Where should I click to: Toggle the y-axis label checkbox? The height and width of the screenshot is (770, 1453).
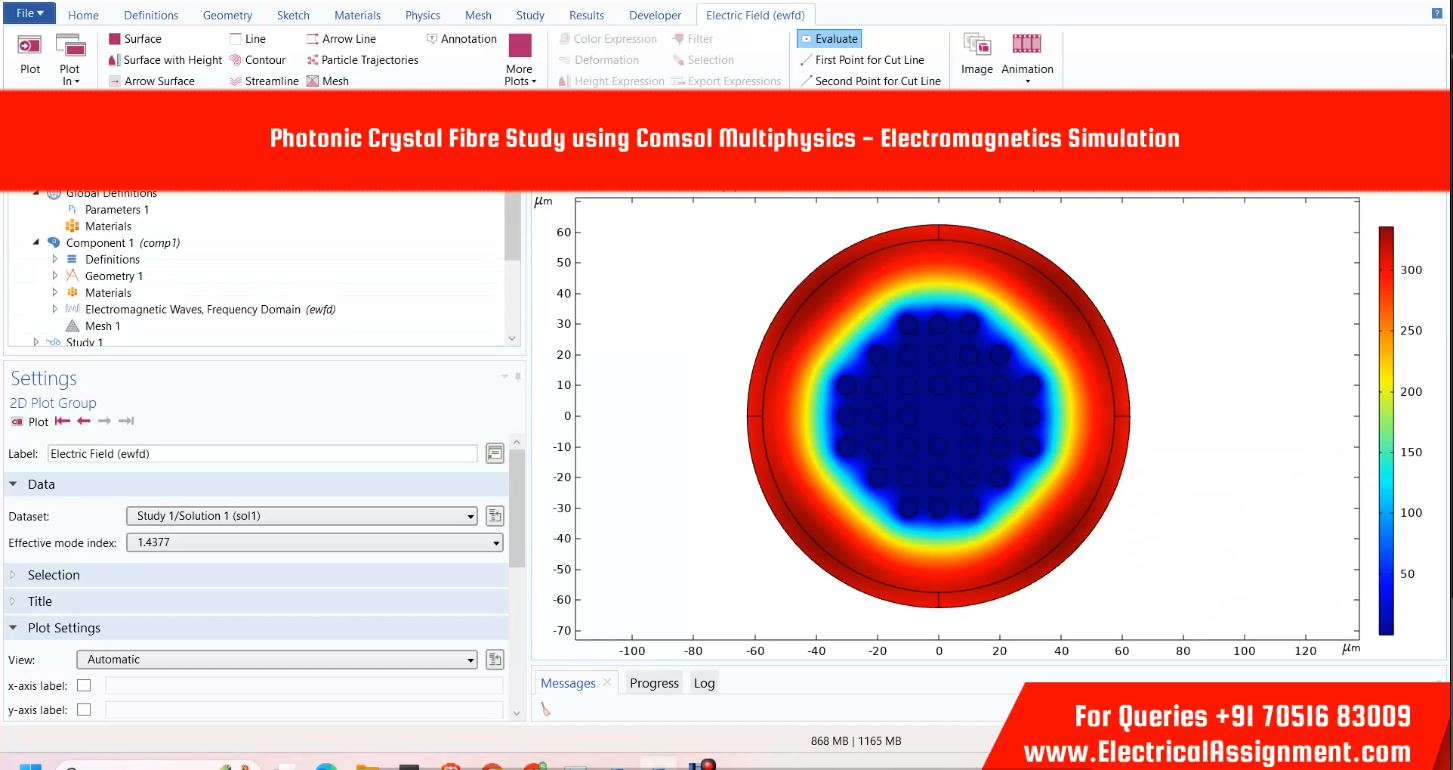[x=84, y=710]
